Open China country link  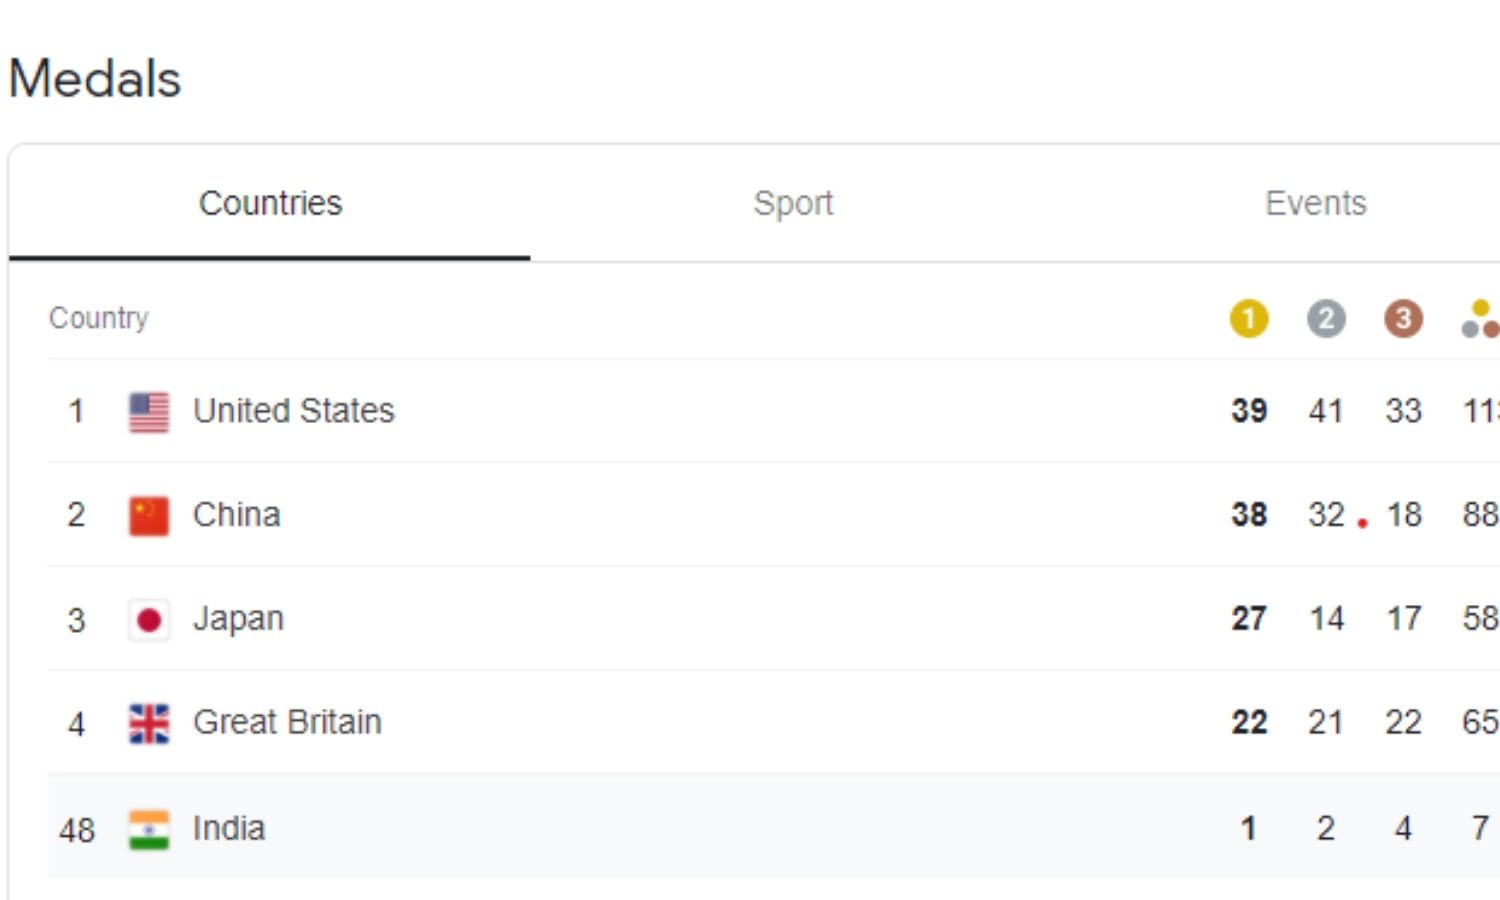click(236, 515)
